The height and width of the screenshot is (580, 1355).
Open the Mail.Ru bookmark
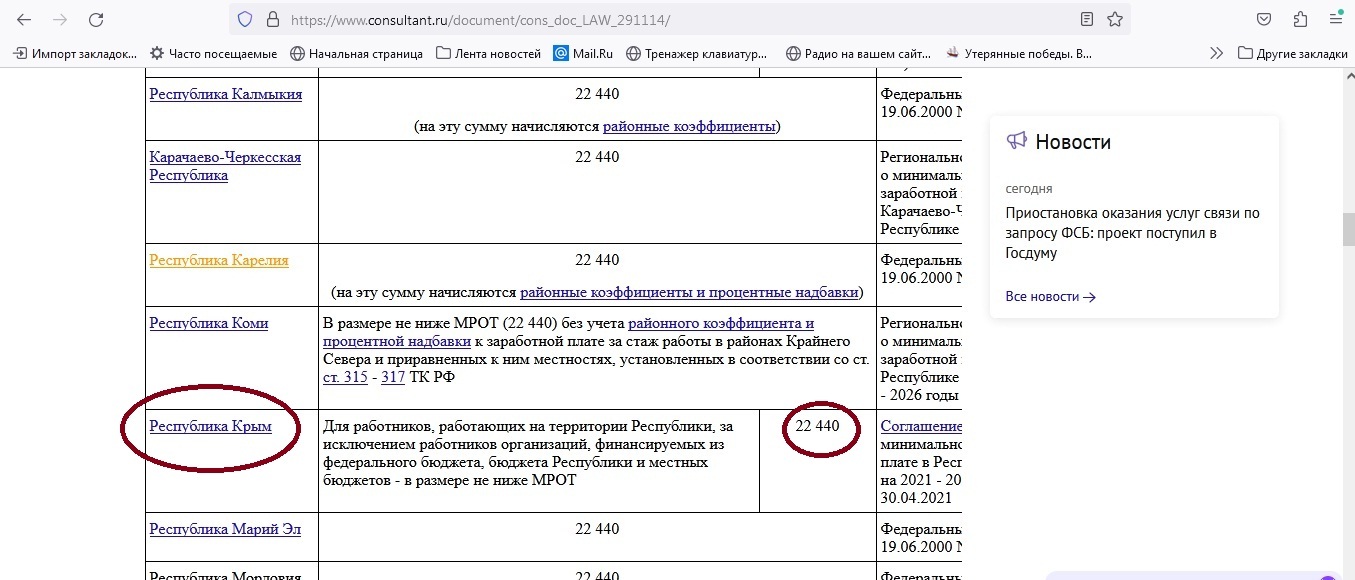pos(583,54)
